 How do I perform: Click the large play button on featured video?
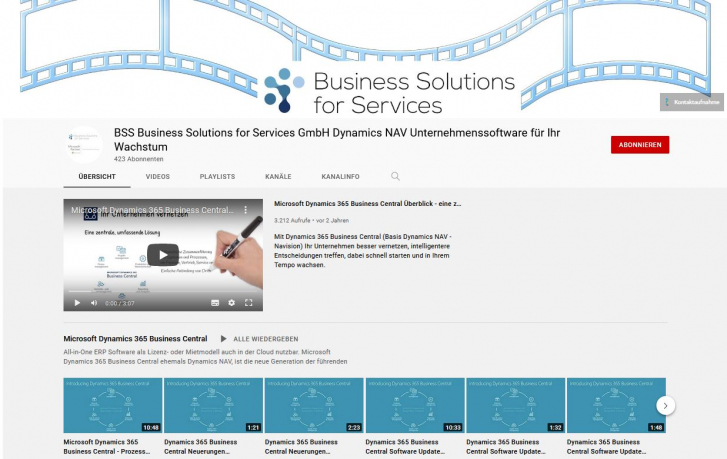[x=163, y=255]
